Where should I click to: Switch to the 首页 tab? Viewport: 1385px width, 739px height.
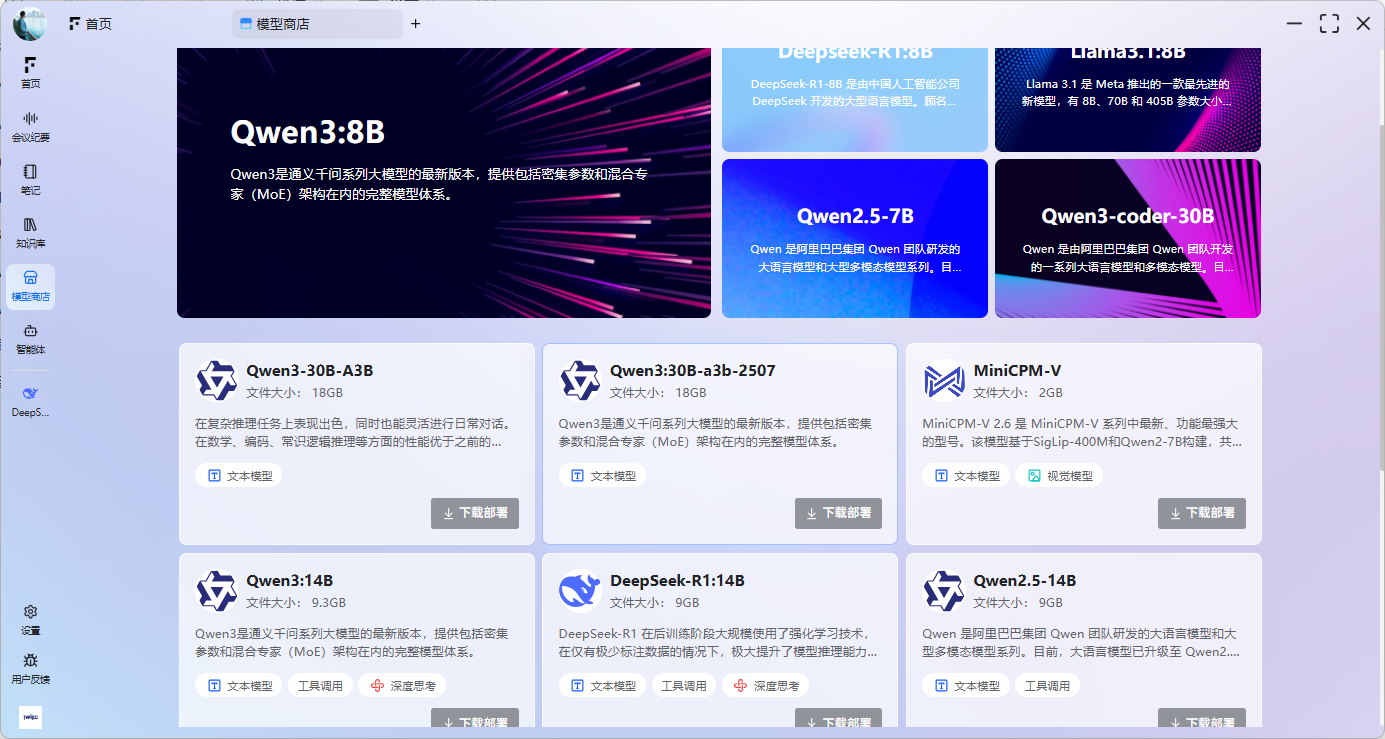90,24
